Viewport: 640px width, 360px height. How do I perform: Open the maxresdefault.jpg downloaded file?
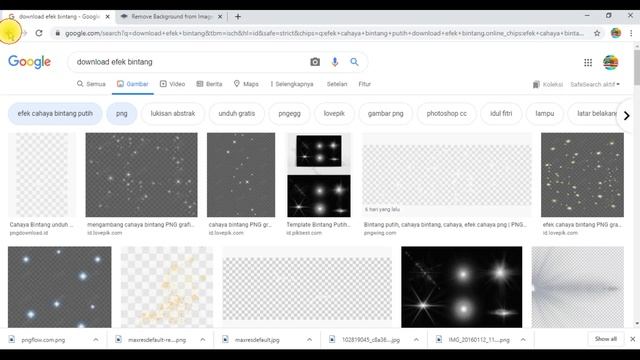pyautogui.click(x=257, y=340)
